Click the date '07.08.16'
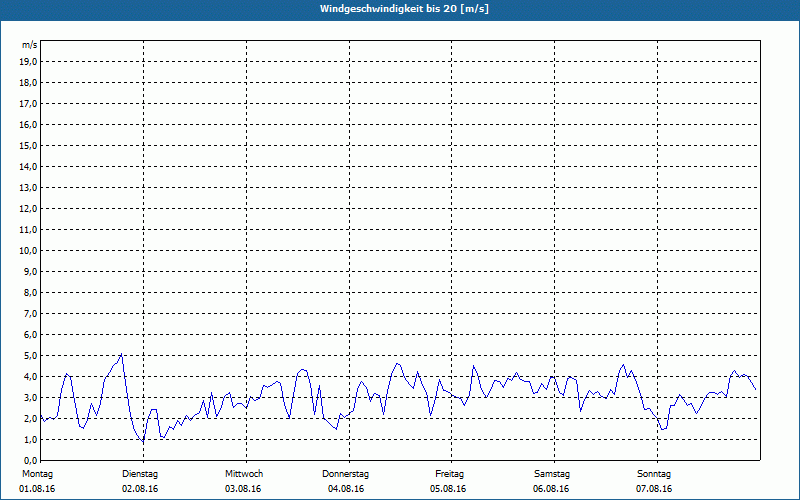800x500 pixels. coord(654,489)
